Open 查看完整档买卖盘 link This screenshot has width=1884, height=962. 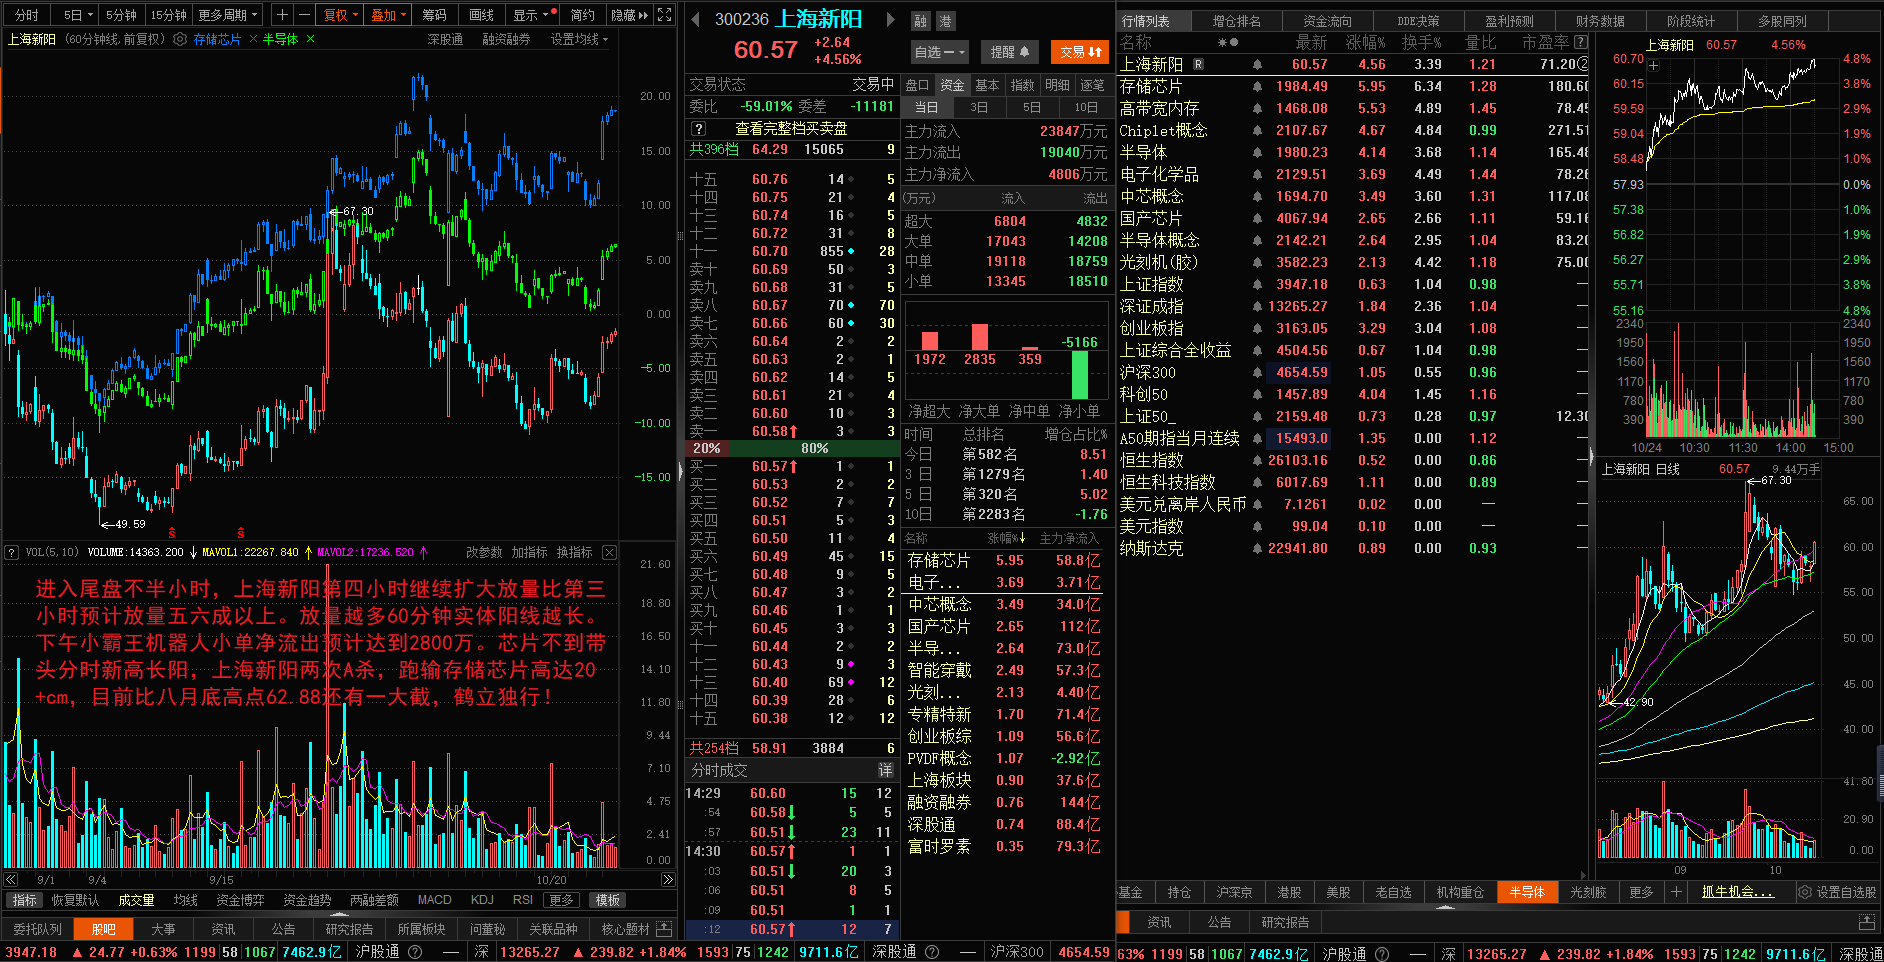[791, 128]
